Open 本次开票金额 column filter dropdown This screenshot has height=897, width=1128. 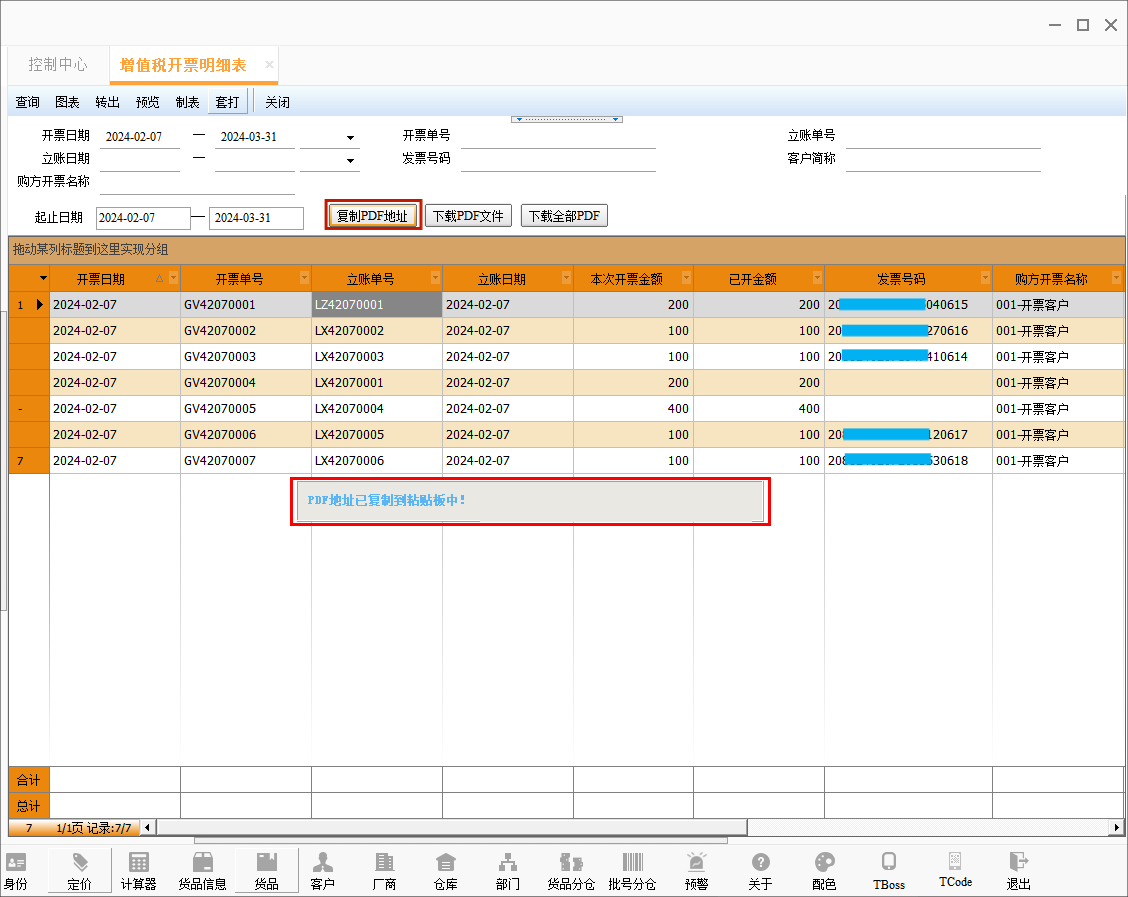(x=686, y=278)
